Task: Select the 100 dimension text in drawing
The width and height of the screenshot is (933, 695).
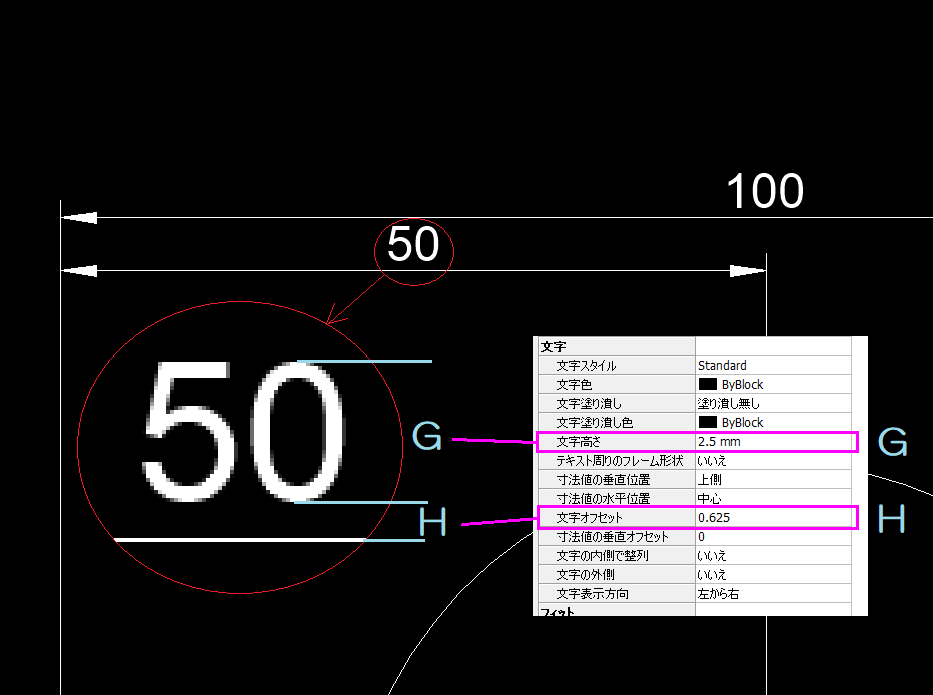Action: 765,191
